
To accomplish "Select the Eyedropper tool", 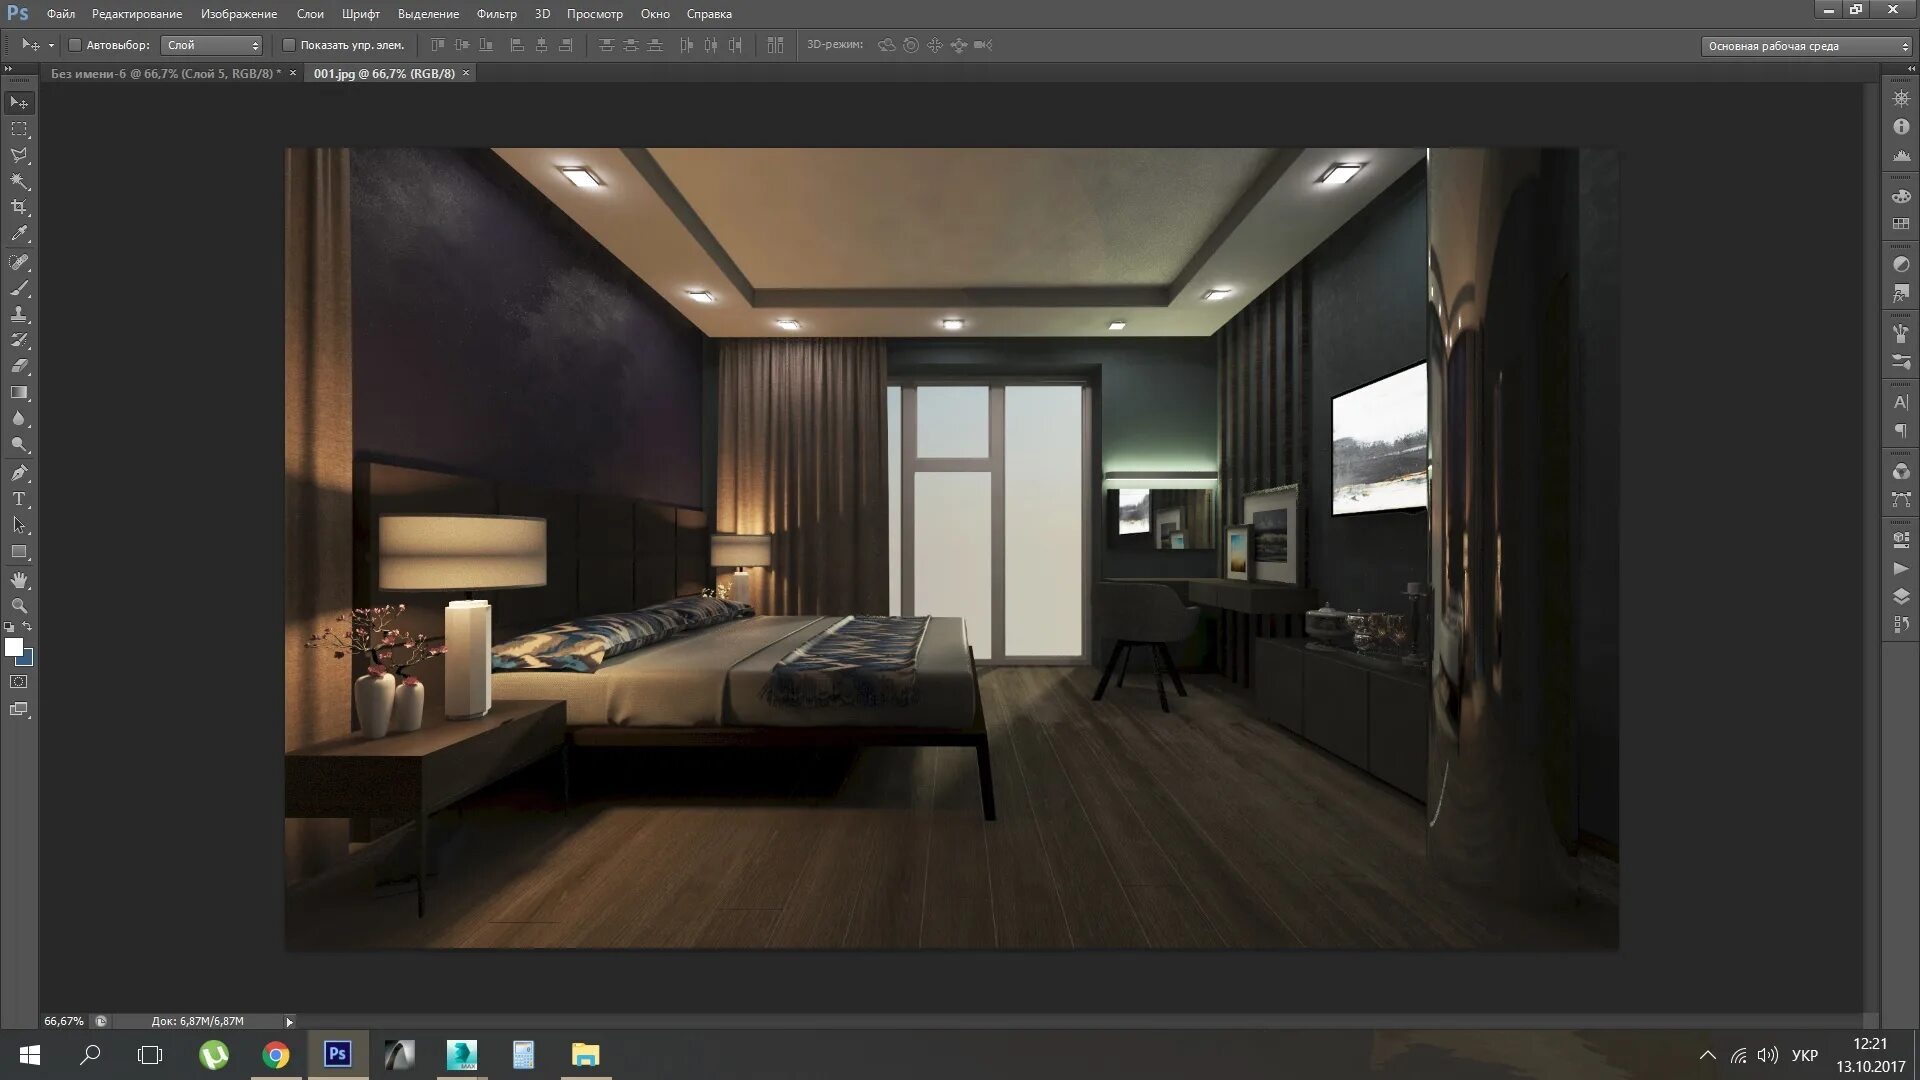I will click(x=19, y=234).
